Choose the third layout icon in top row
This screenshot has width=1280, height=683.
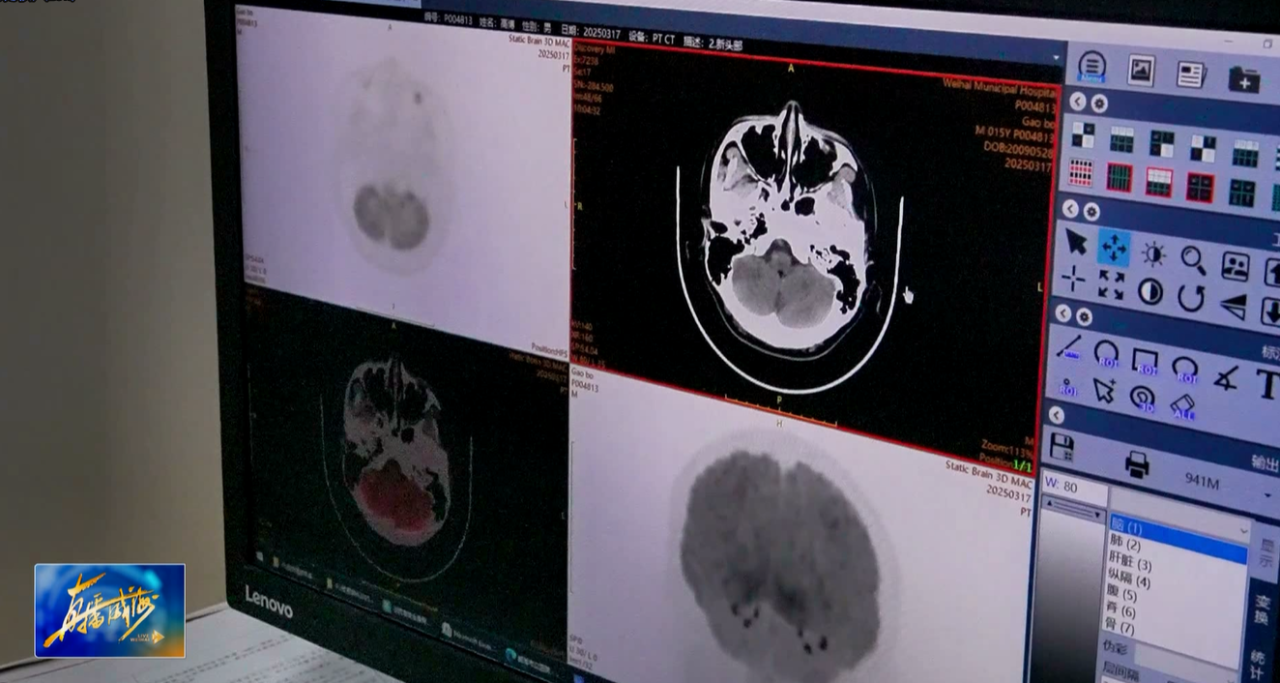point(1162,144)
